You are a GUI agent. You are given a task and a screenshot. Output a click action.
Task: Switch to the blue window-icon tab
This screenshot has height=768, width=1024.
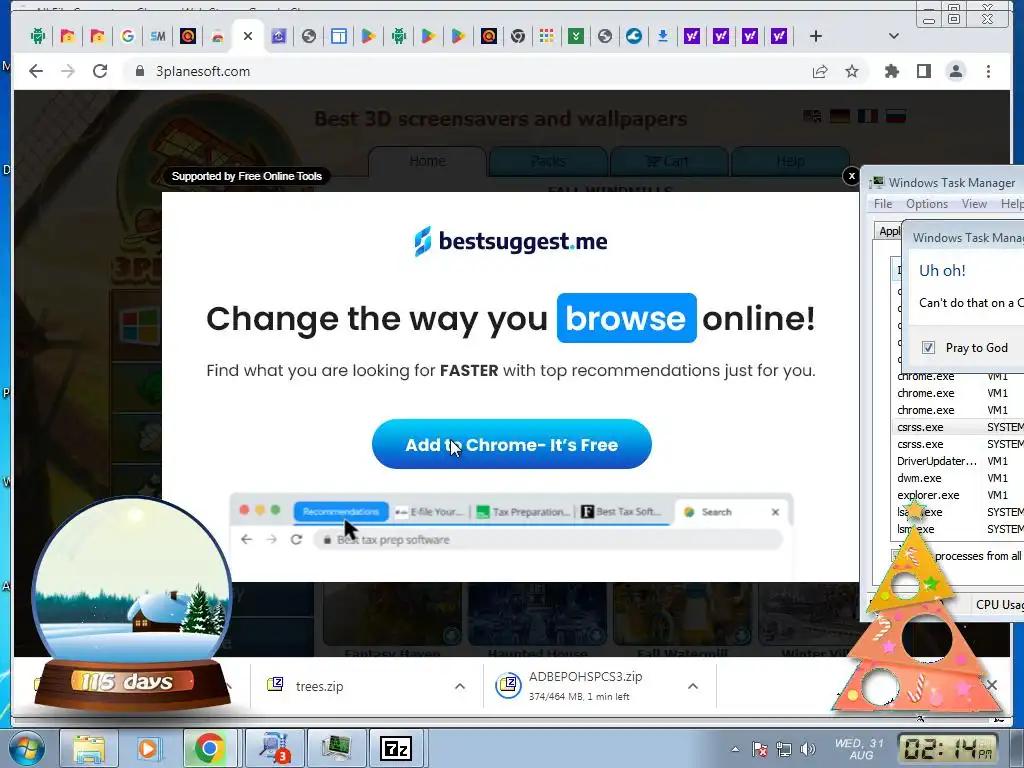pyautogui.click(x=339, y=36)
